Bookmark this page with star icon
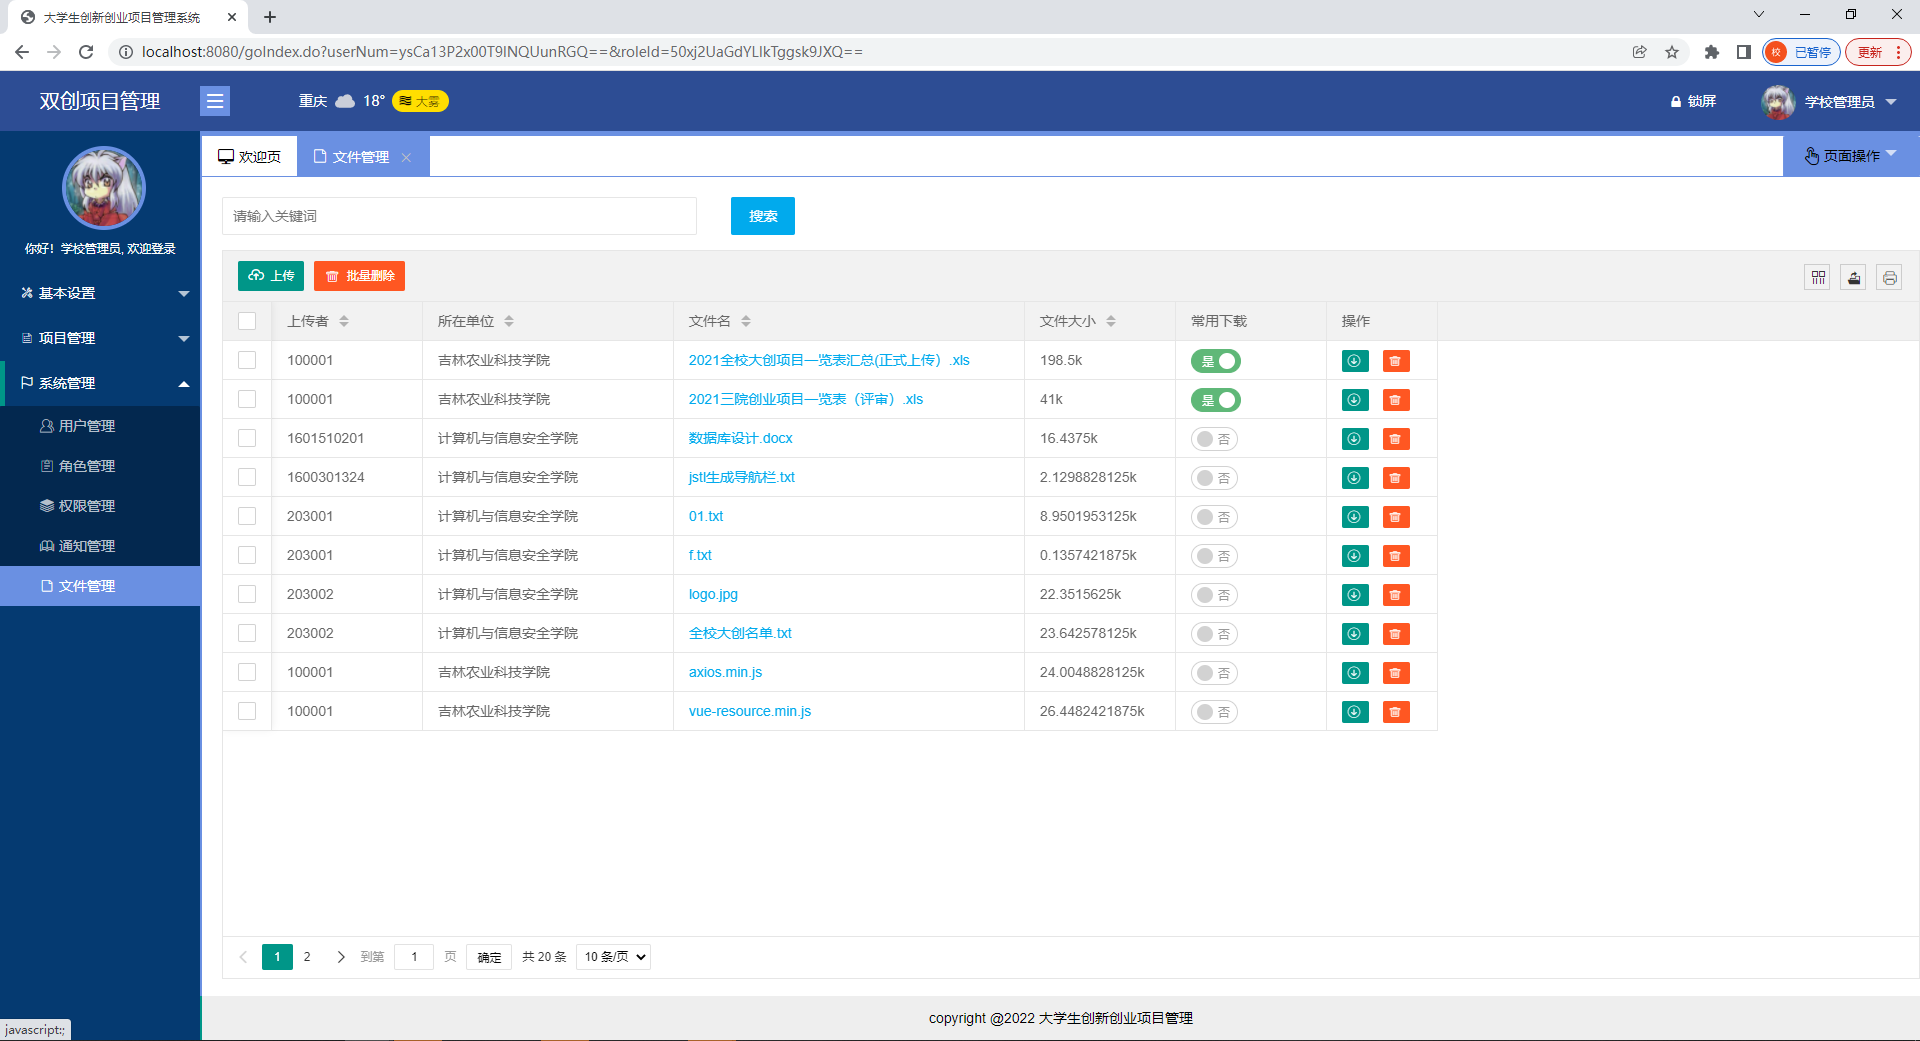The image size is (1920, 1041). tap(1672, 52)
